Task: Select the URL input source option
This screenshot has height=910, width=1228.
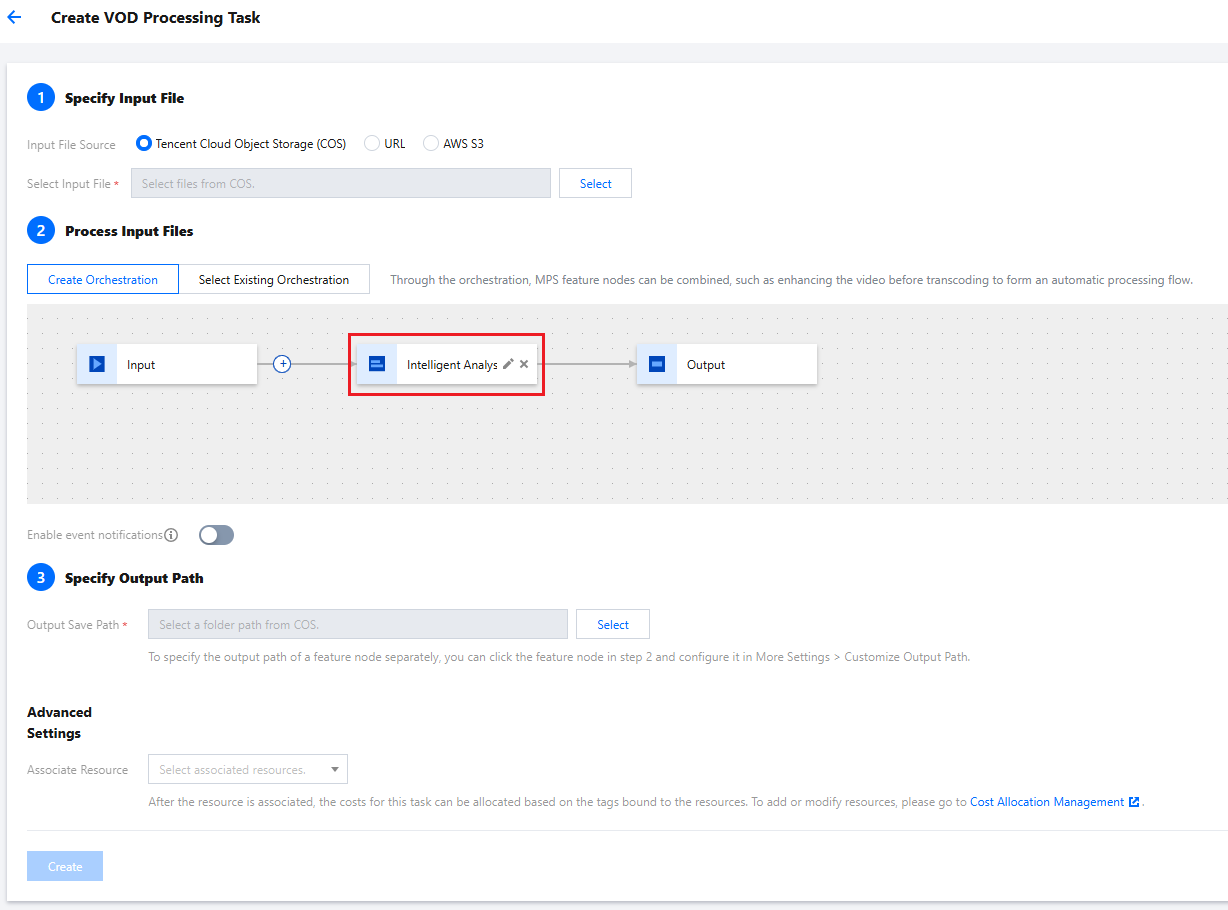Action: tap(373, 144)
